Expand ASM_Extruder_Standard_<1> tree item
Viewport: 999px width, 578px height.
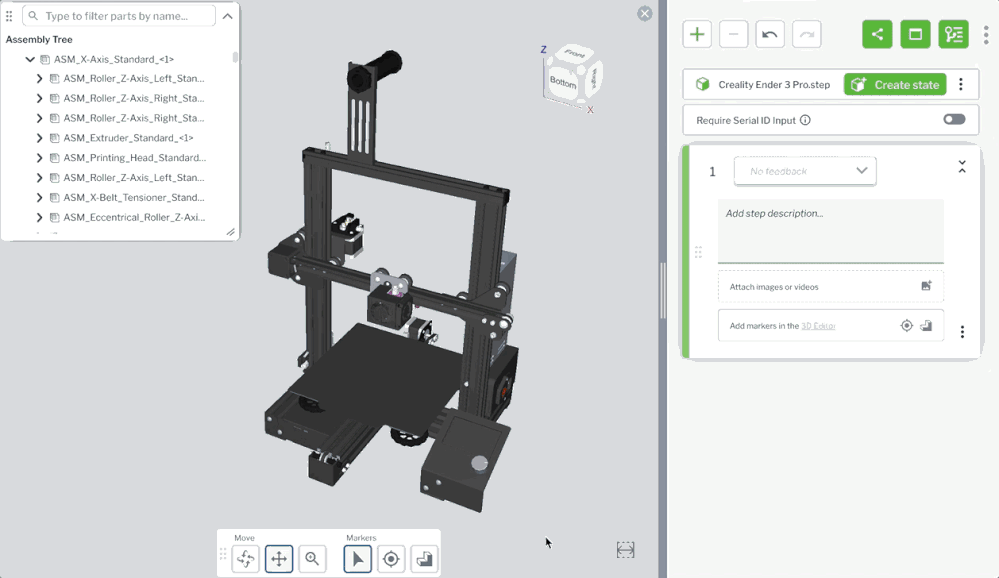coord(39,138)
